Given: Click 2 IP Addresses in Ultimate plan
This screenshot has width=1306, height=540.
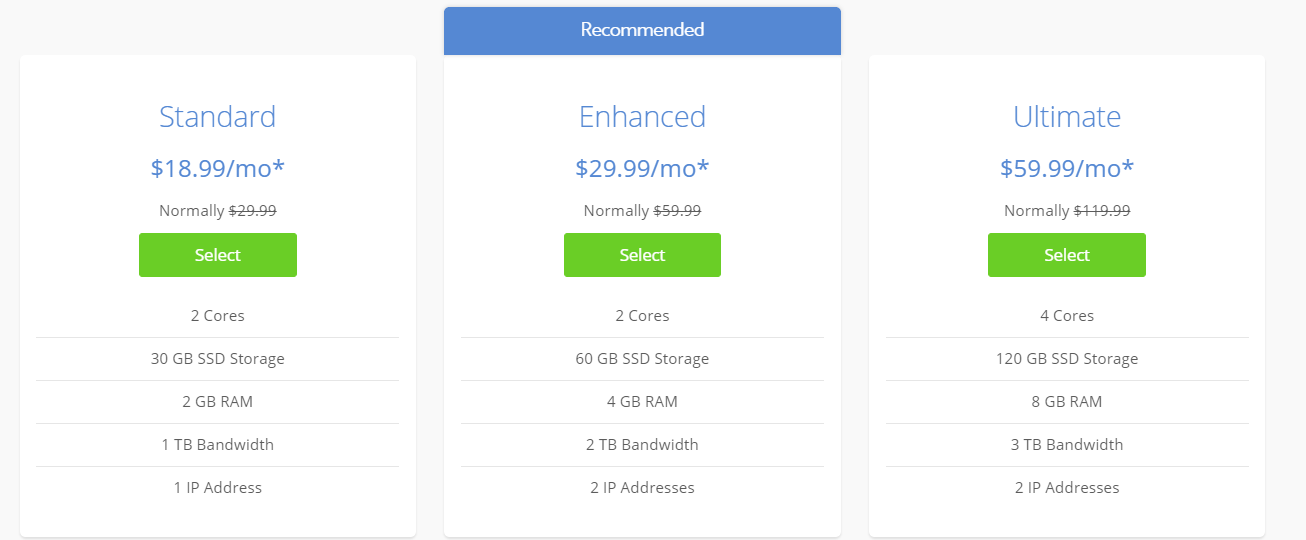Looking at the screenshot, I should [x=1067, y=488].
